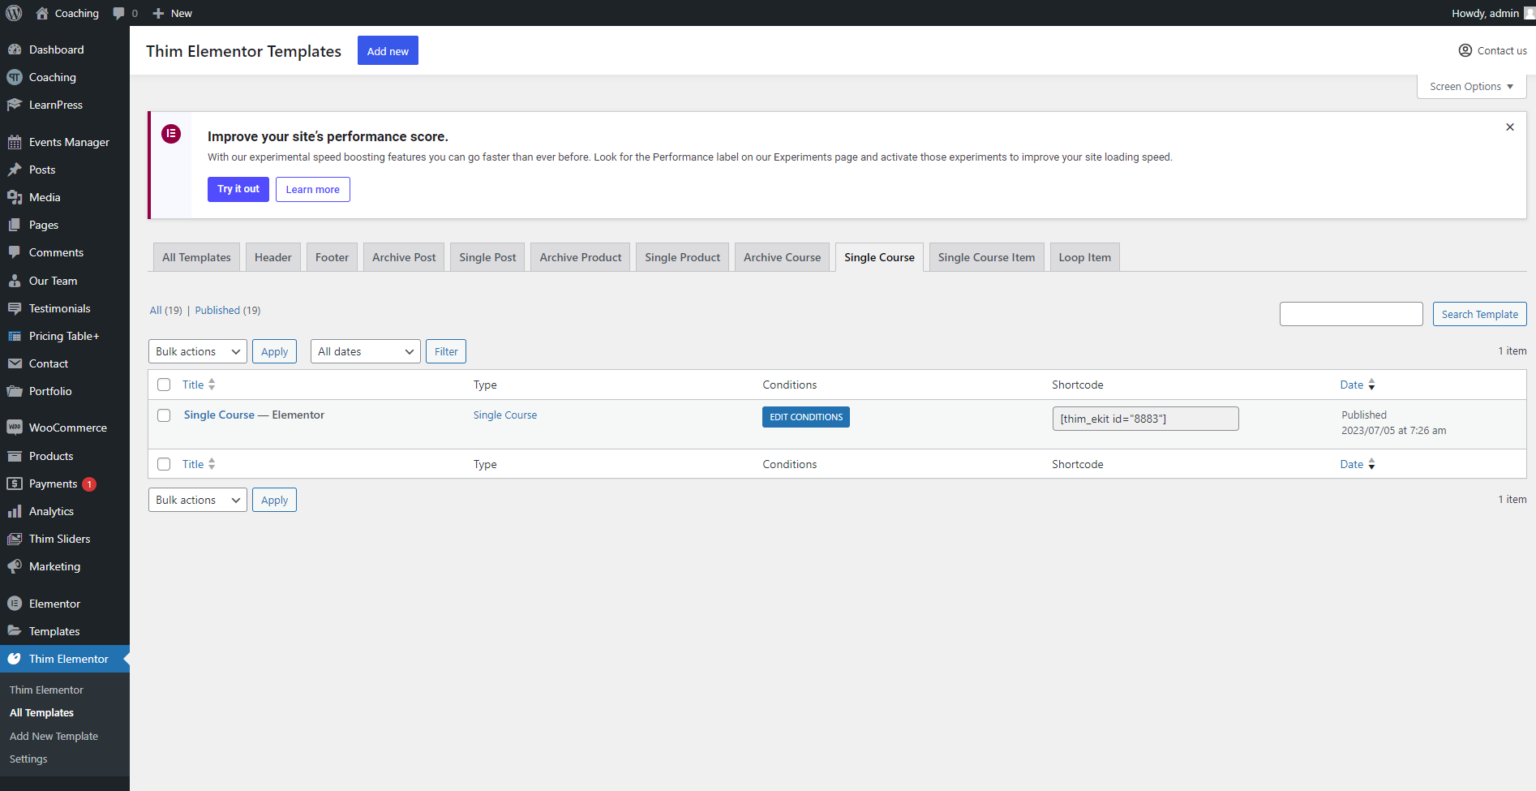
Task: Open the top Bulk actions dropdown
Action: coord(198,352)
